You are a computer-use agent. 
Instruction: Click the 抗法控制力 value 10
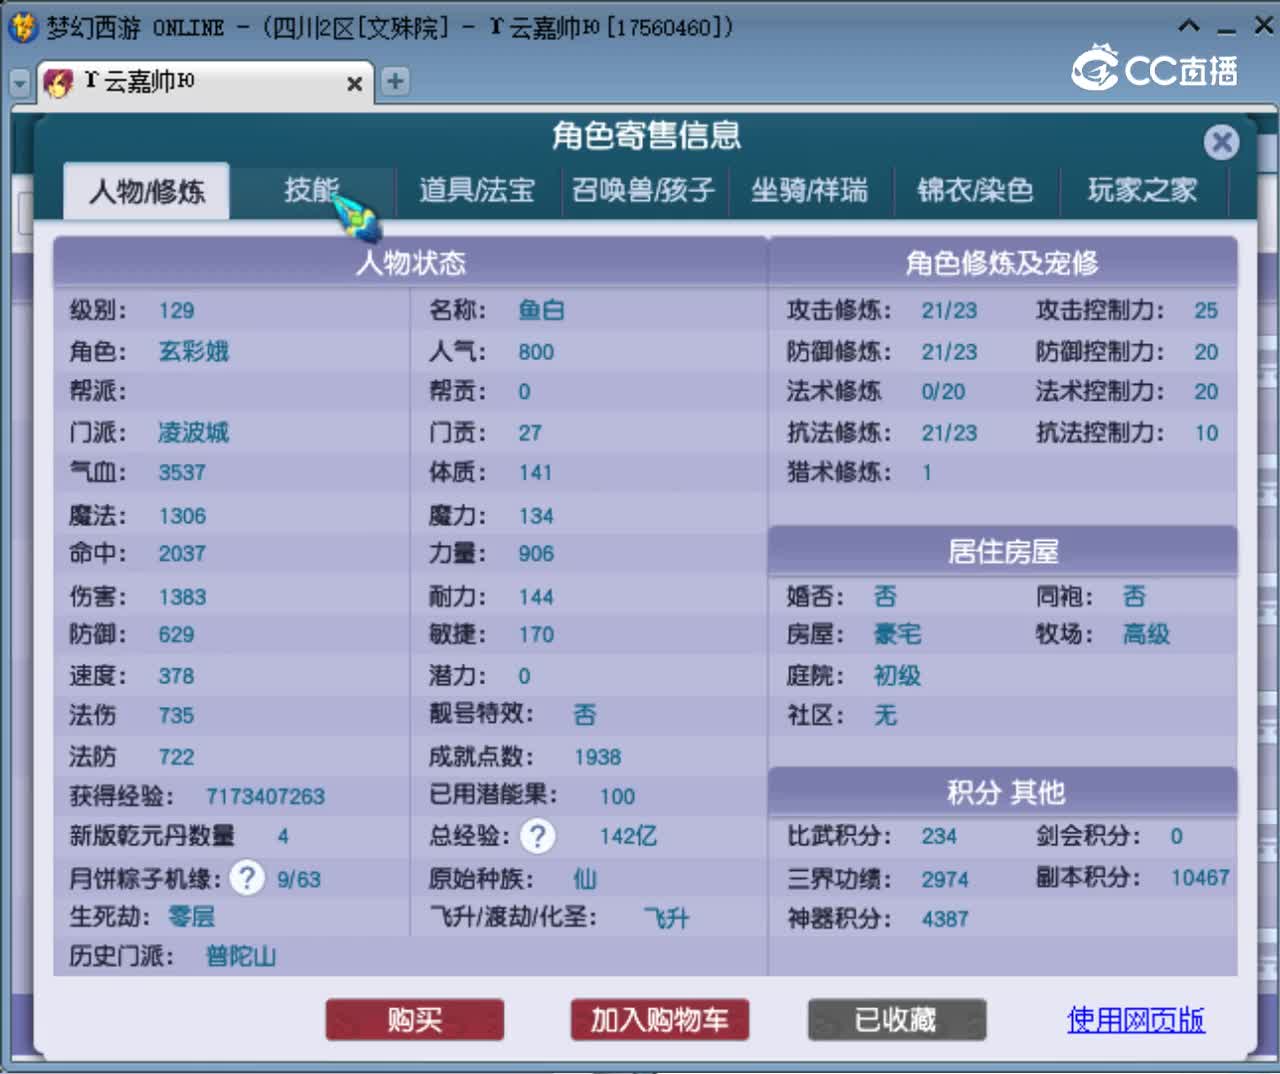(1206, 434)
